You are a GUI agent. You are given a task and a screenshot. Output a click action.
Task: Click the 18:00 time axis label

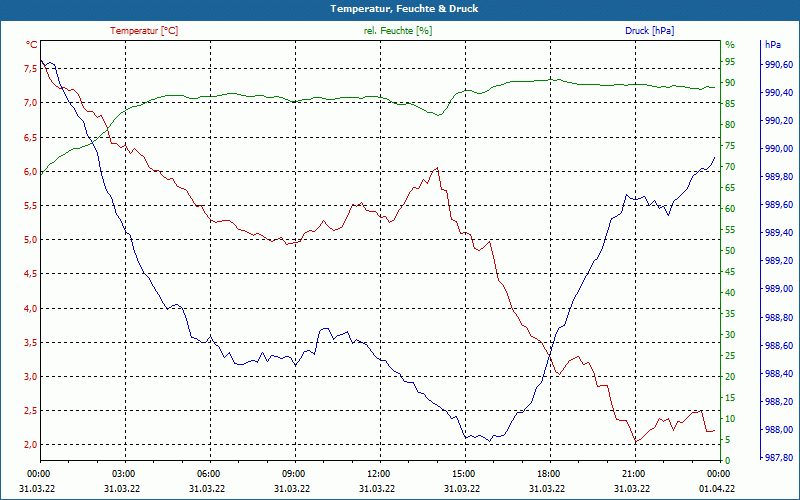(548, 473)
